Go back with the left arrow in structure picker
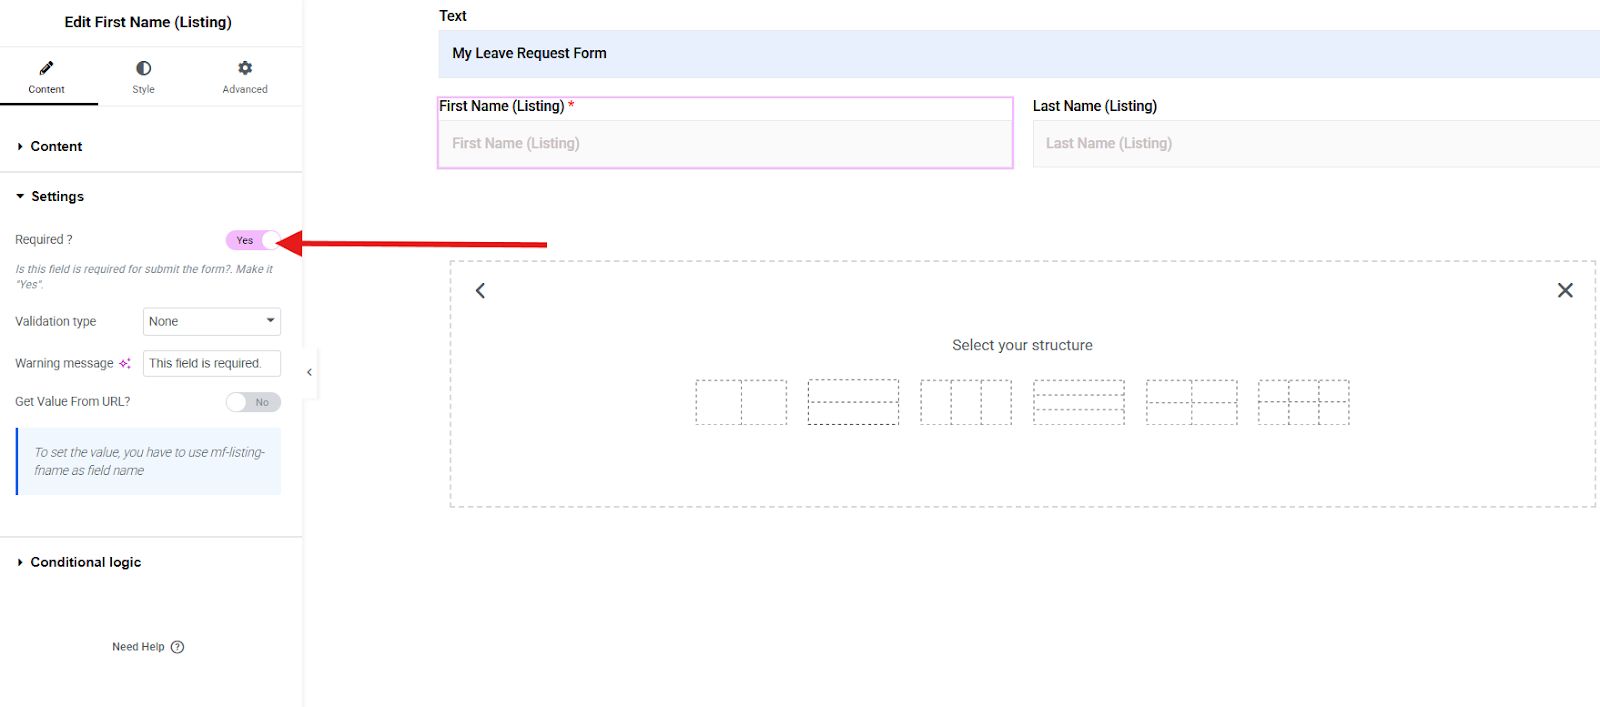The width and height of the screenshot is (1600, 707). pyautogui.click(x=480, y=290)
